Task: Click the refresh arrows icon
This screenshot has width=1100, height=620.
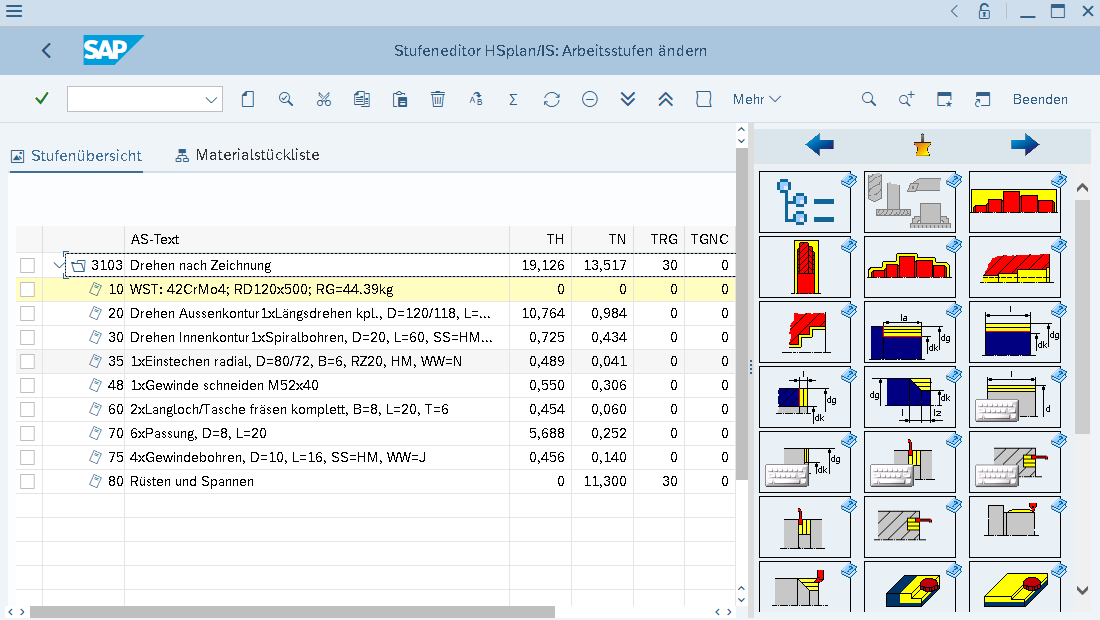Action: tap(551, 100)
